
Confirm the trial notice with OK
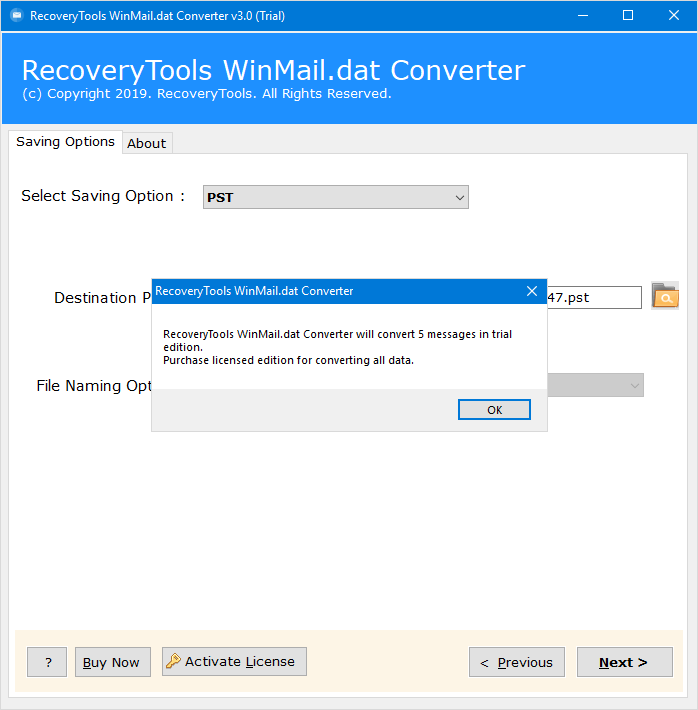click(494, 410)
